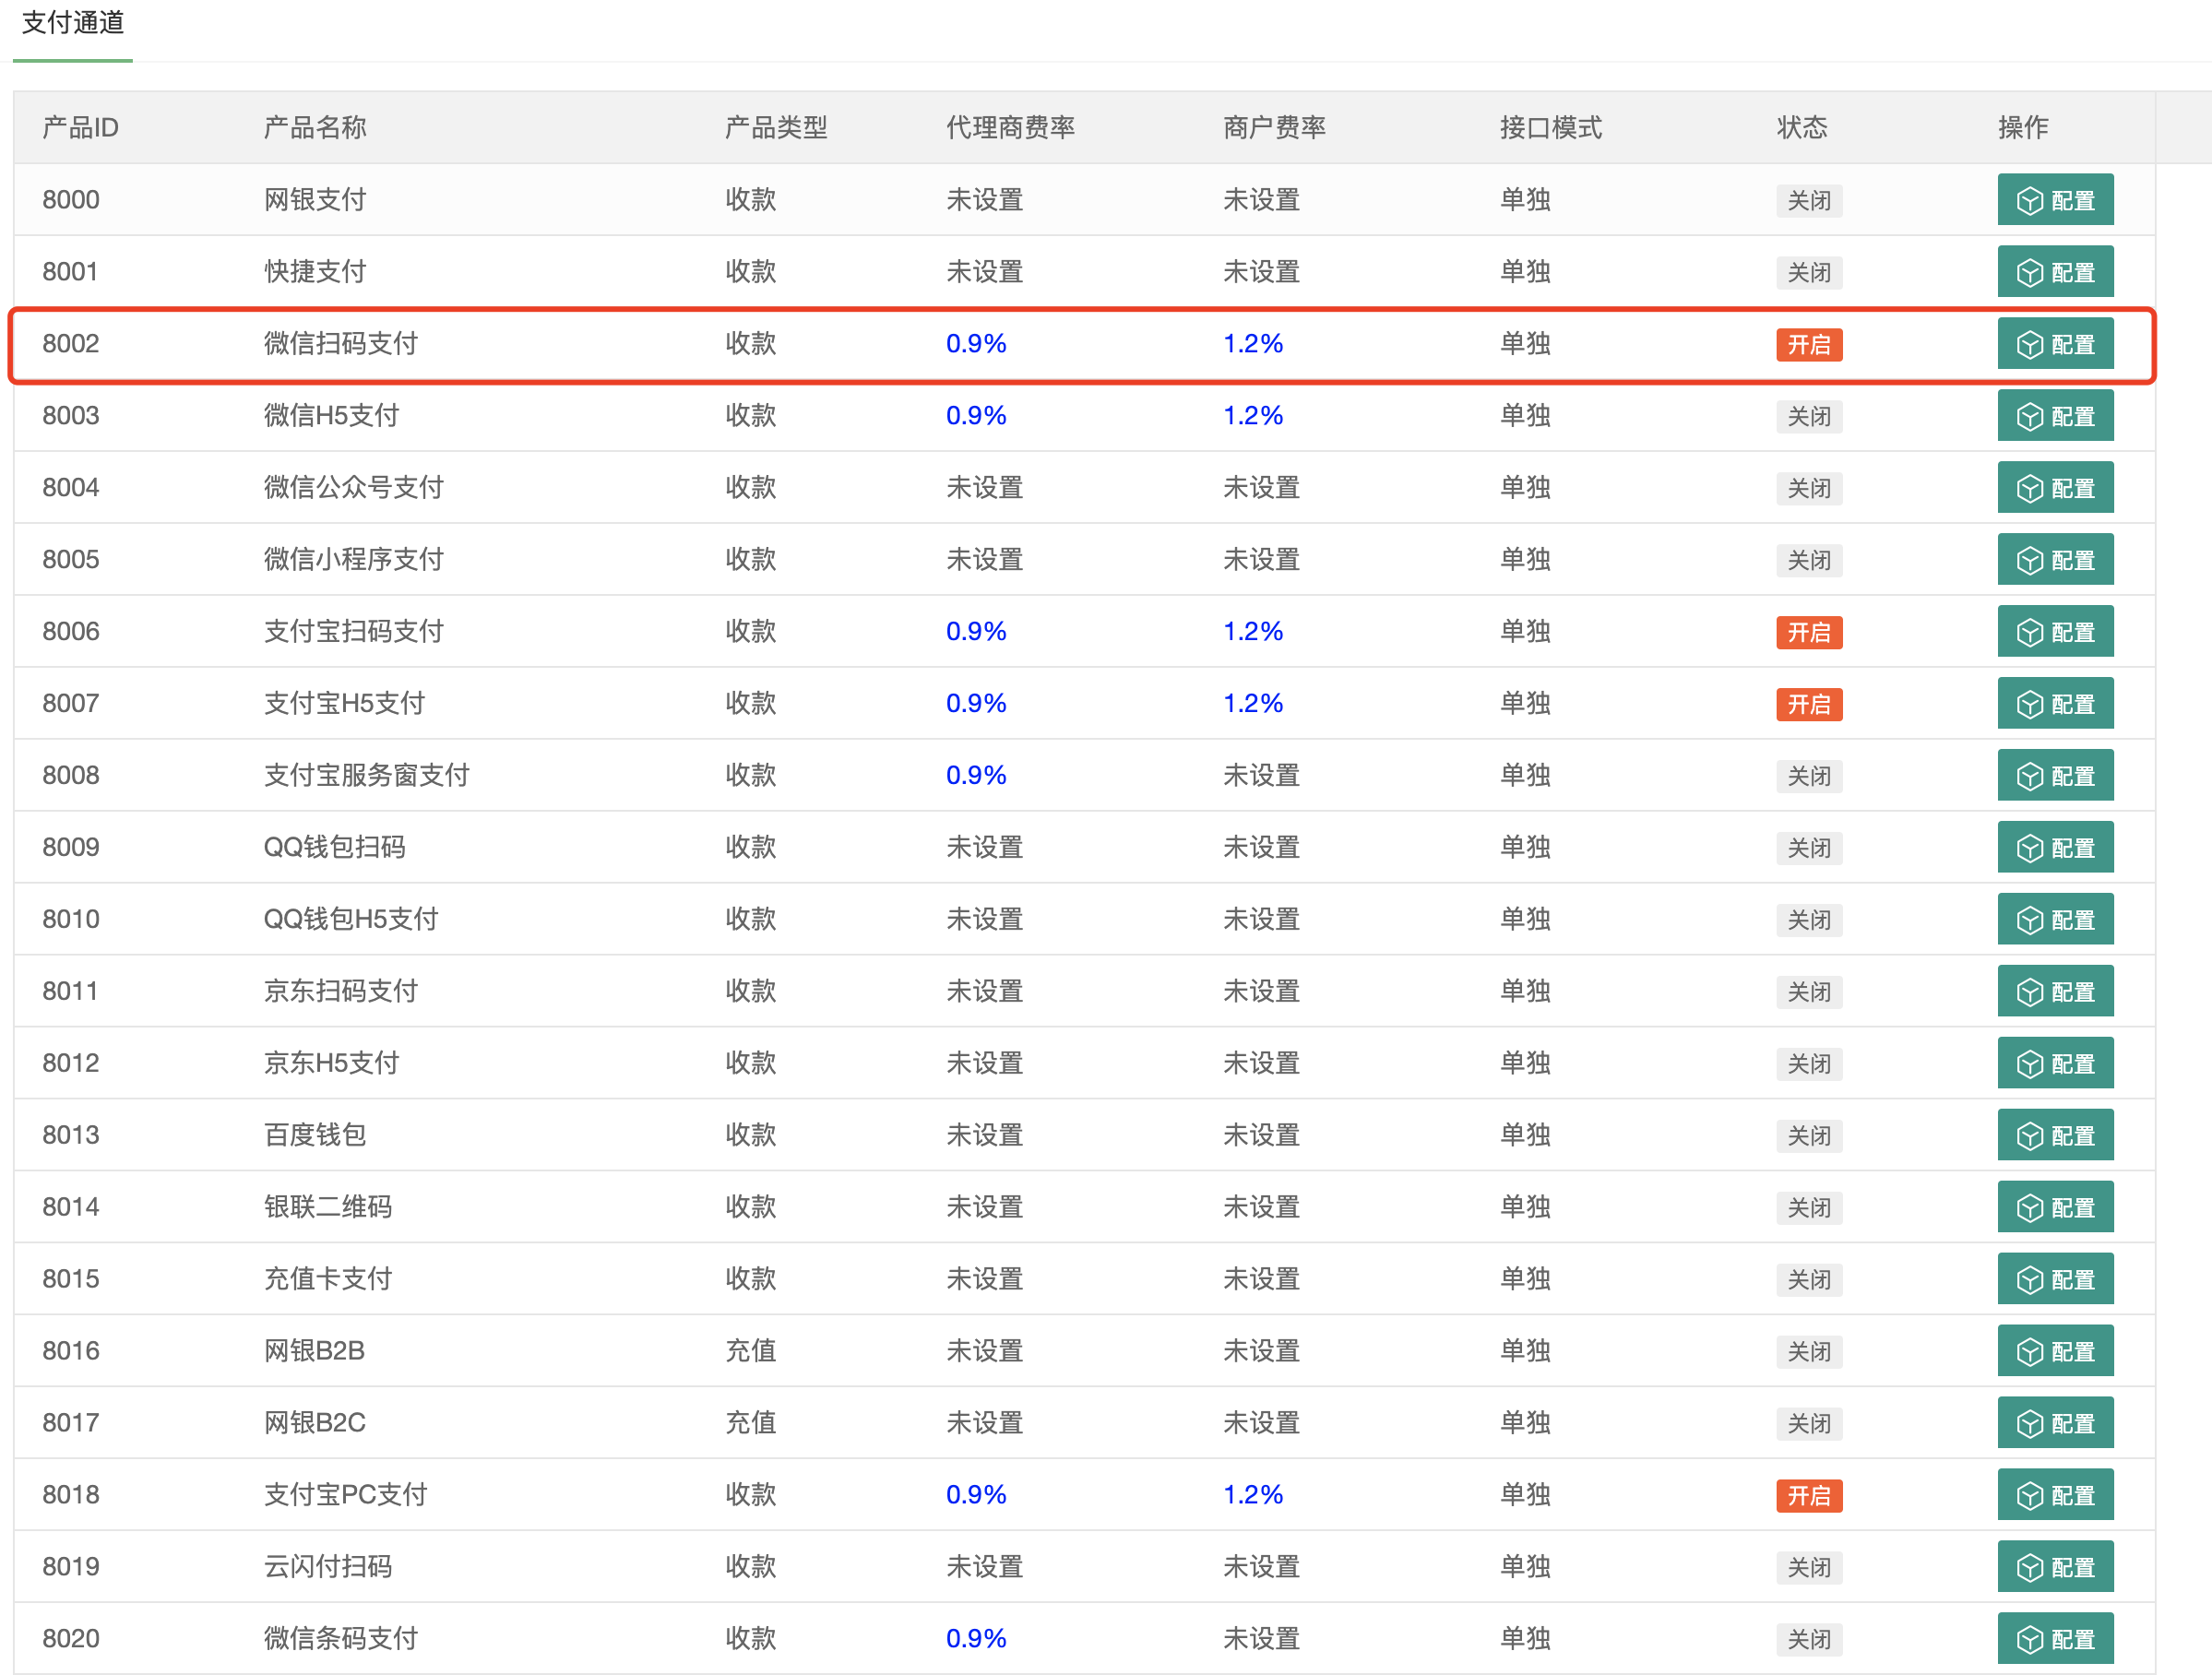Toggle 关闭 status for 云闪付扫码
The width and height of the screenshot is (2212, 1675).
pyautogui.click(x=1808, y=1567)
